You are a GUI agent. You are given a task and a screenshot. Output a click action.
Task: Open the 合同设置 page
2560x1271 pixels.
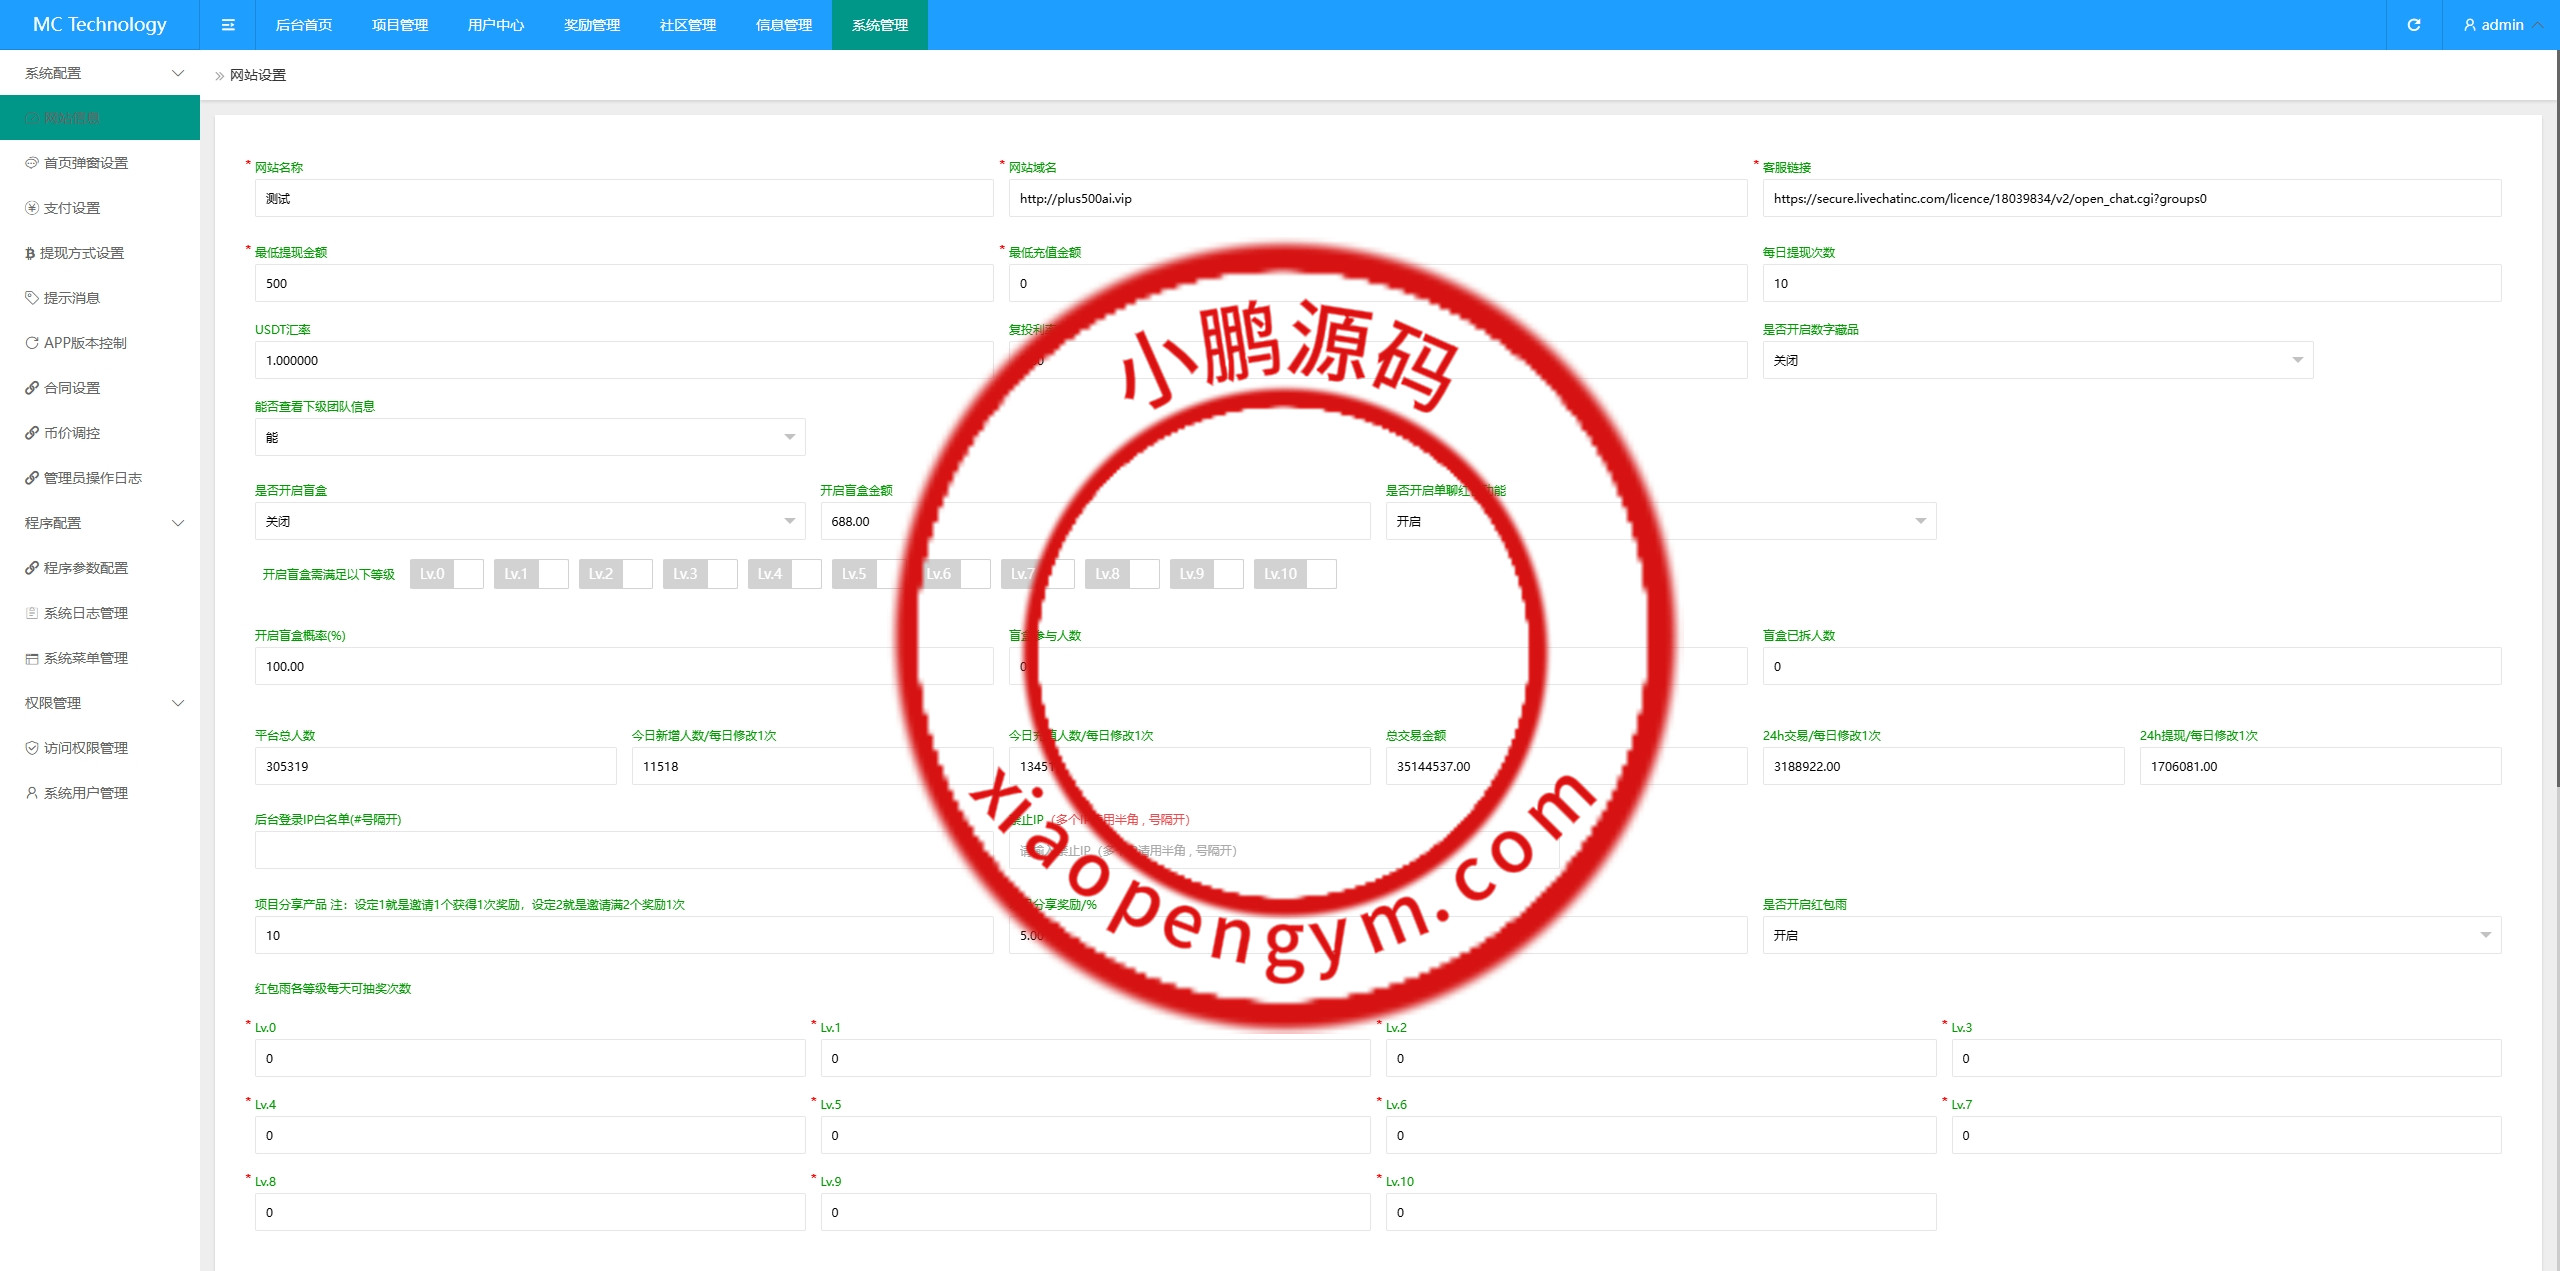tap(70, 388)
